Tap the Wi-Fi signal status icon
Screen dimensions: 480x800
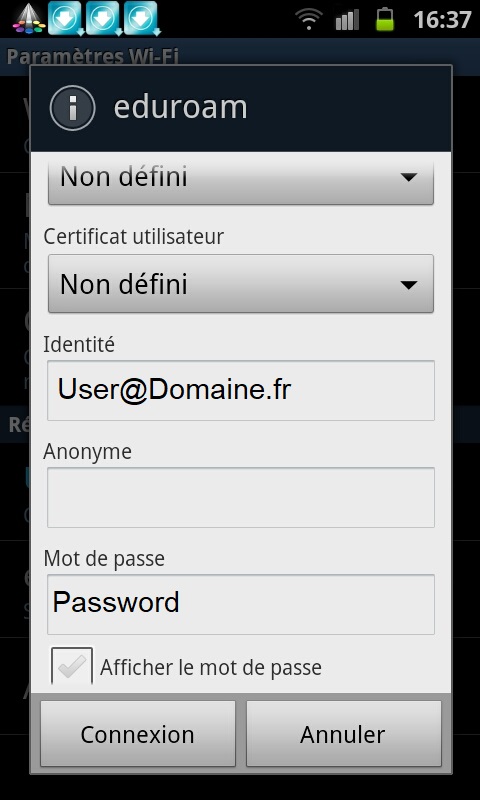[311, 20]
